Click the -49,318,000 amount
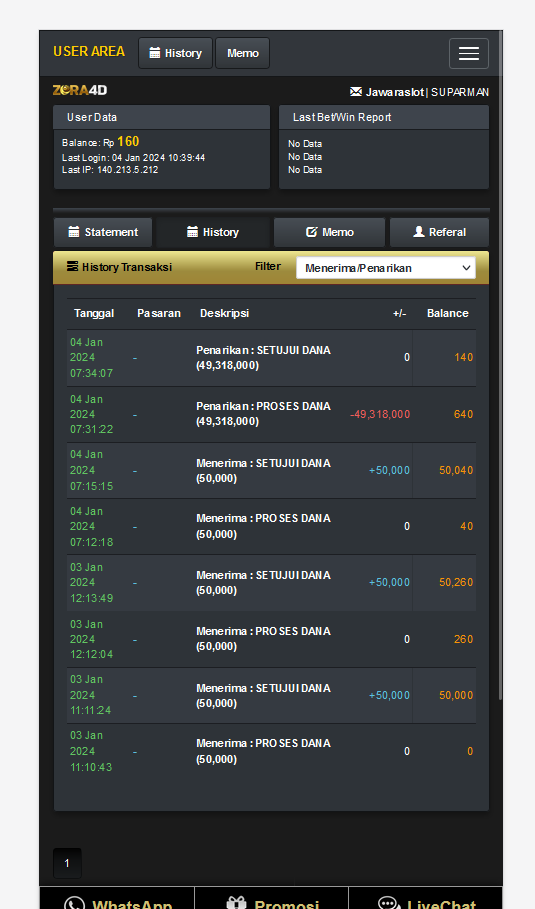Image resolution: width=535 pixels, height=909 pixels. click(x=380, y=414)
